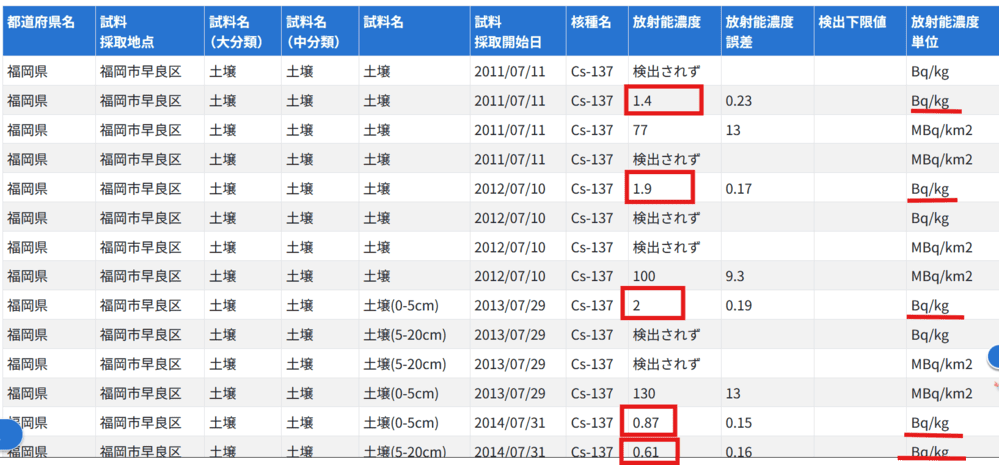Click the blue circle button at right edge
Screen dimensions: 999x465
click(x=994, y=356)
